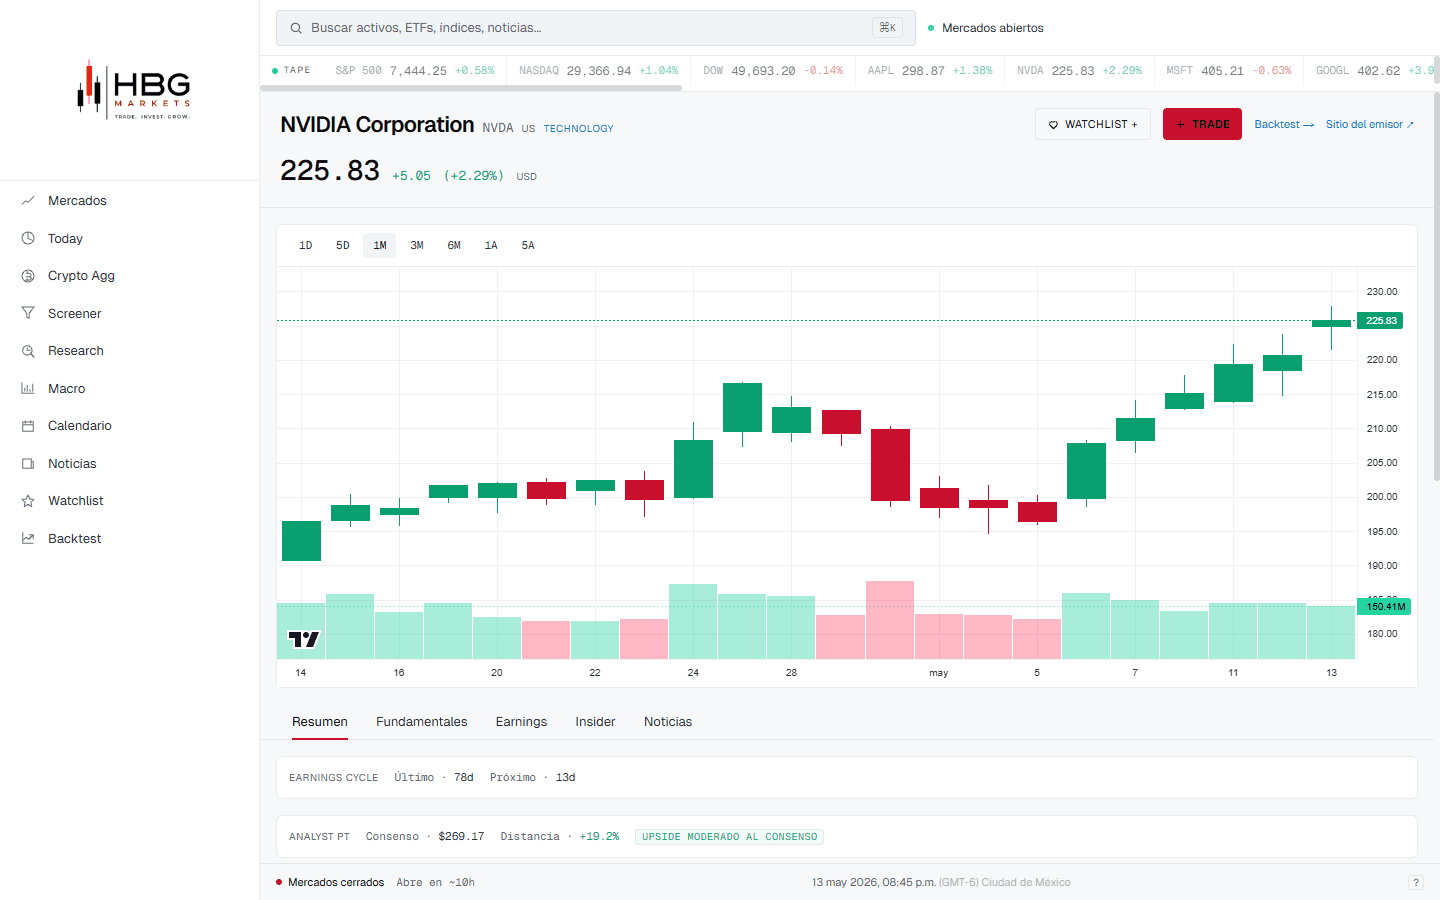Viewport: 1440px width, 900px height.
Task: Switch to the Insider tab
Action: point(595,722)
